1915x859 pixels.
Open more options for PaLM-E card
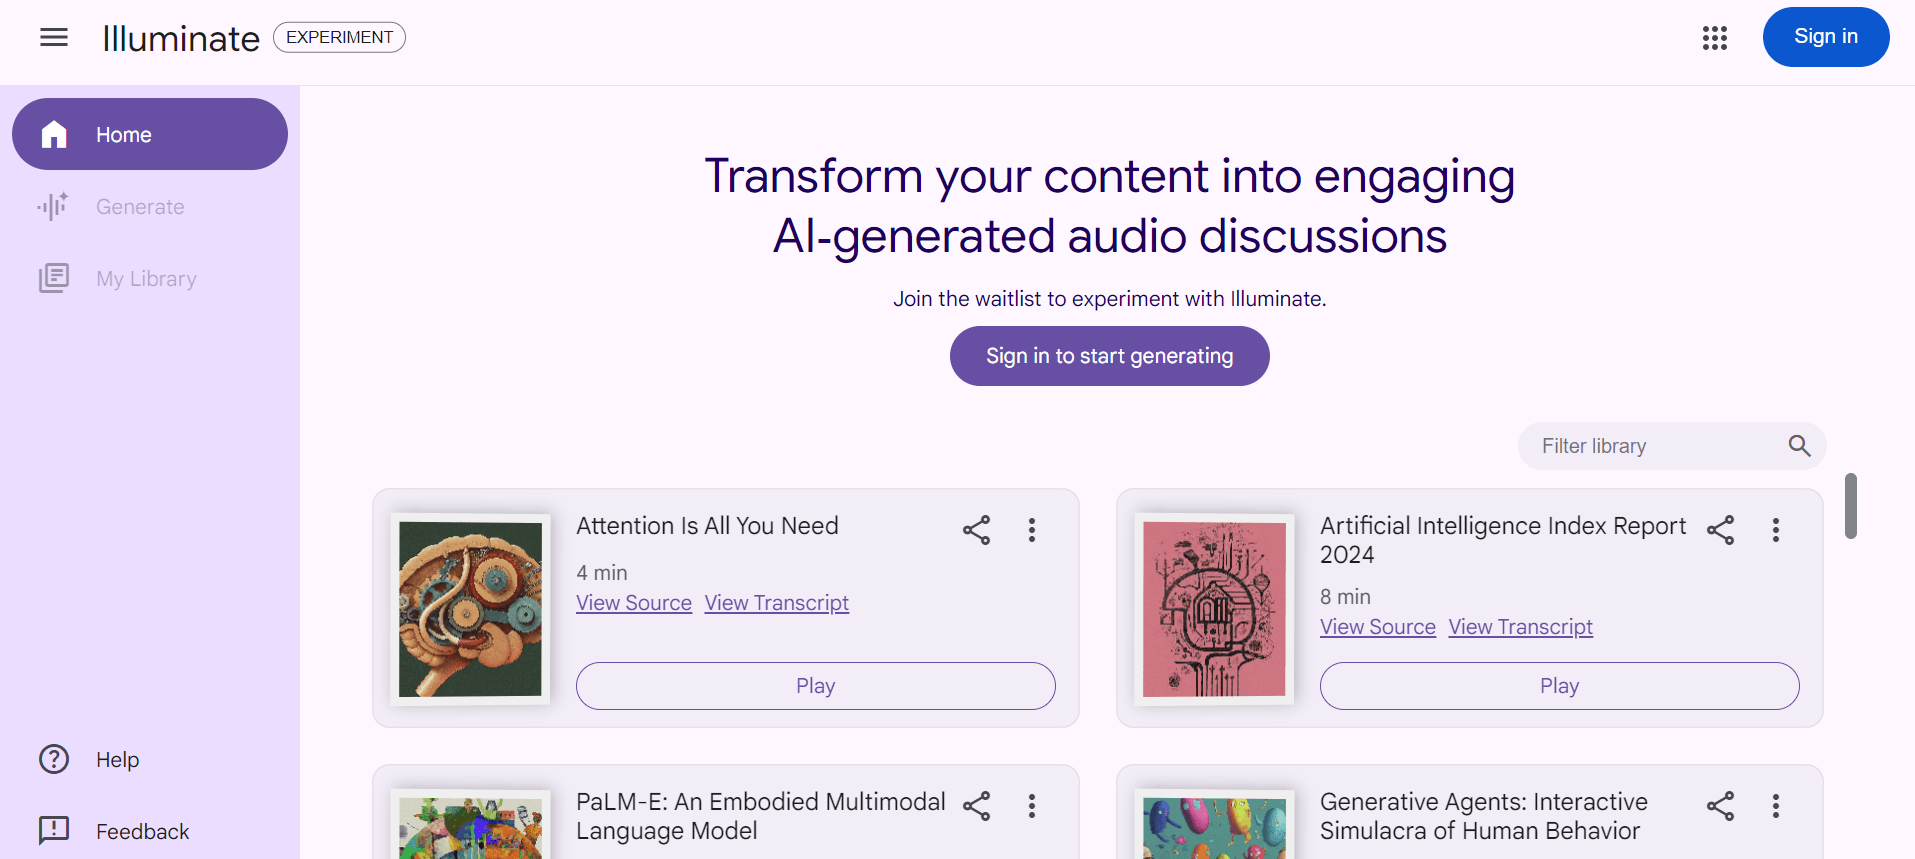coord(1032,806)
